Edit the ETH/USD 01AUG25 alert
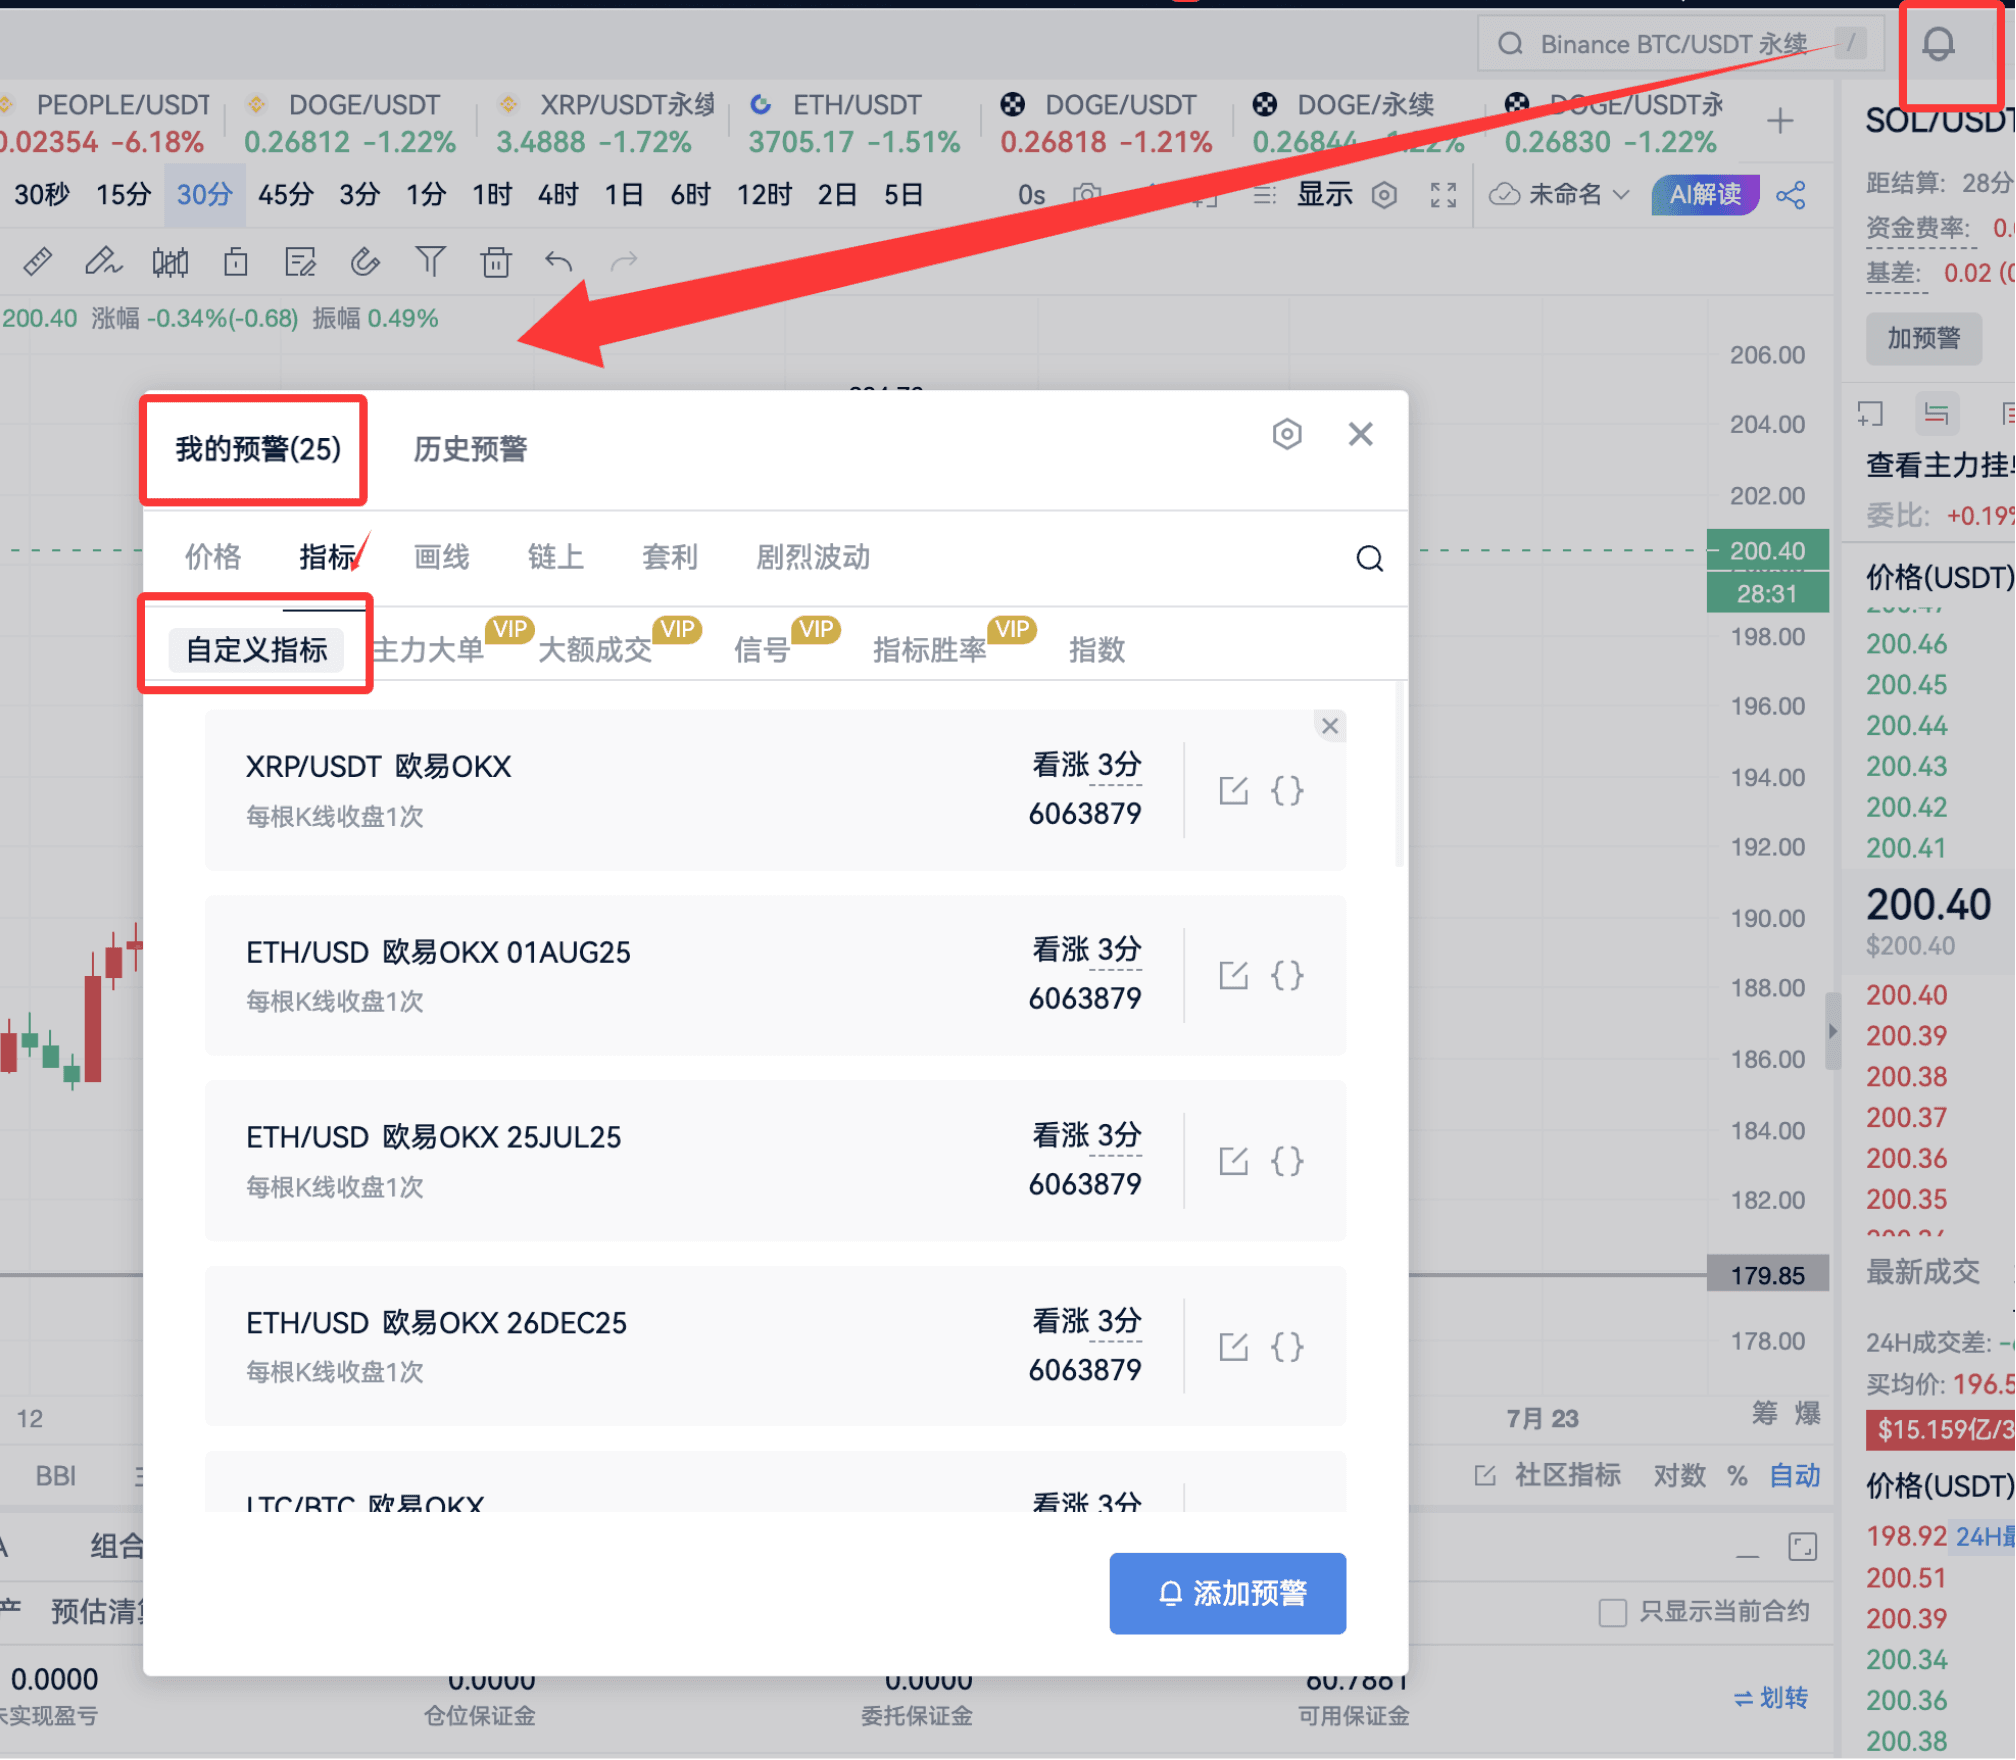Screen dimensions: 2016x1760 pos(1233,975)
